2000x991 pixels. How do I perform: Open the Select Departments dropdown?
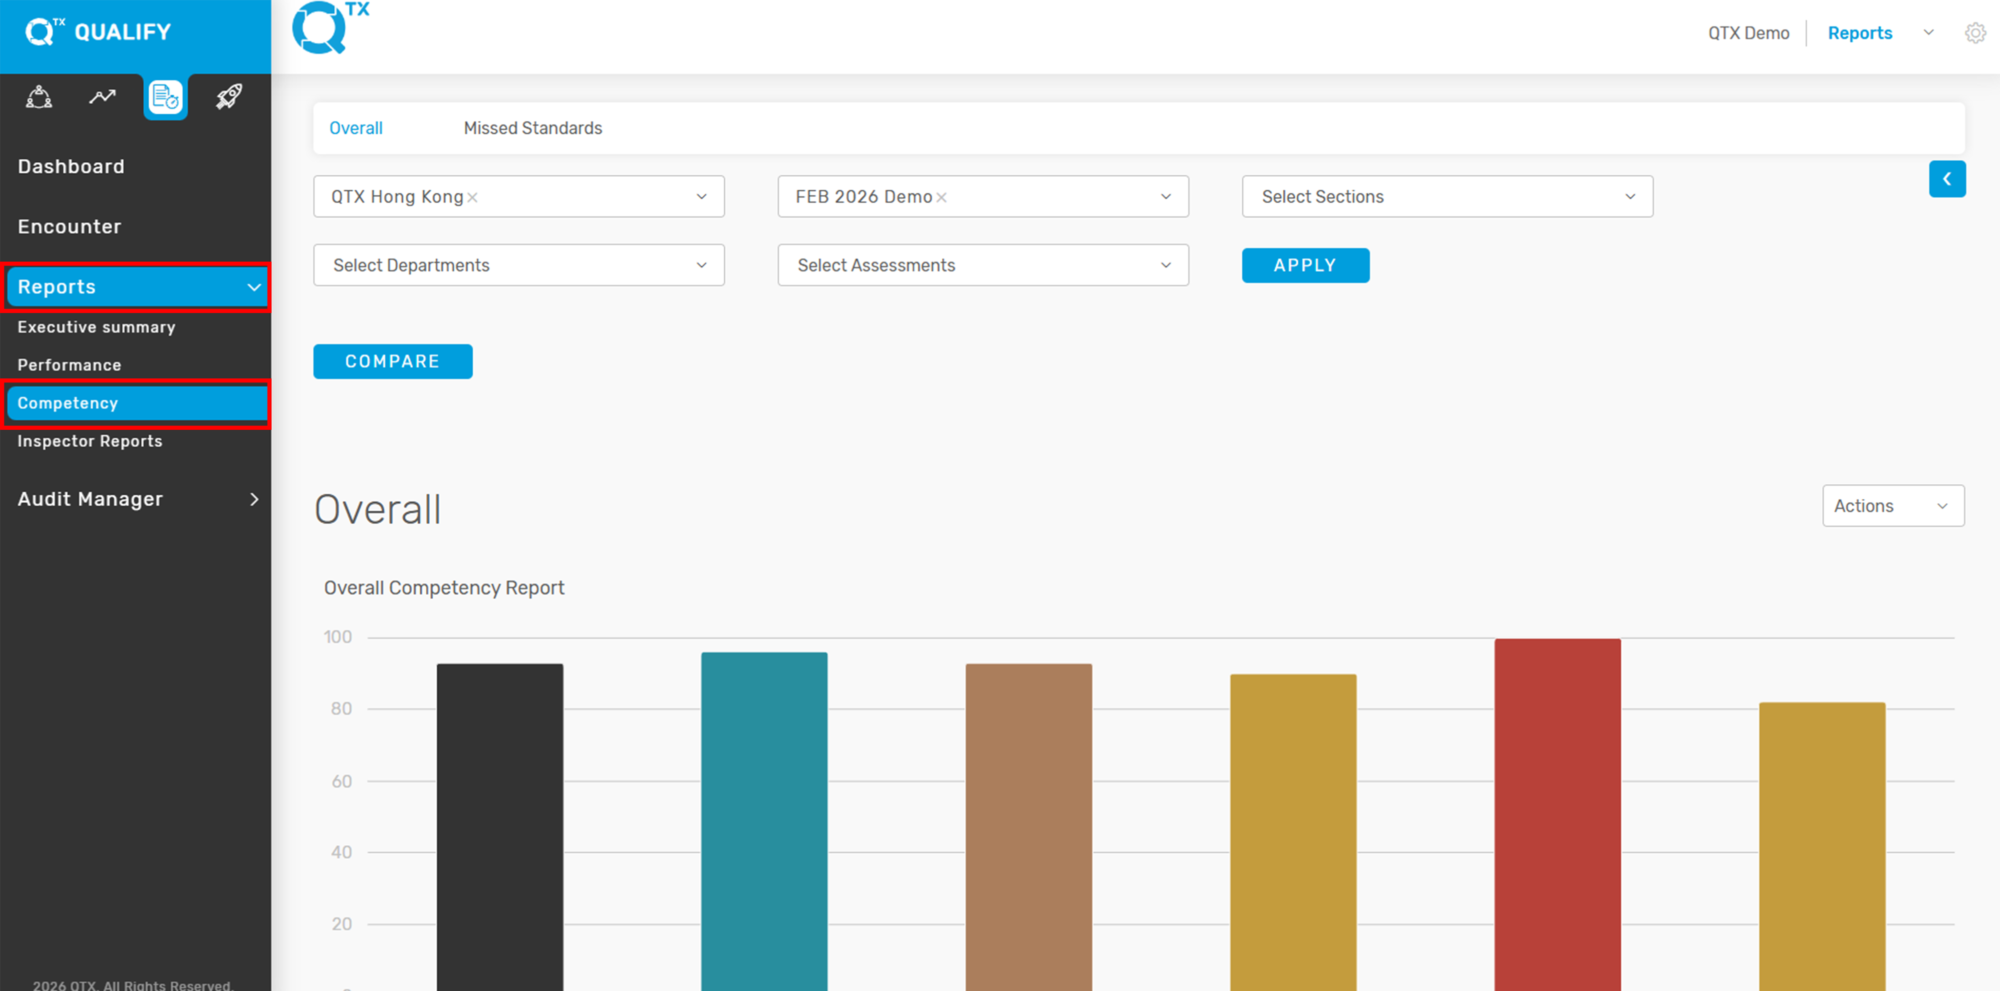point(519,265)
